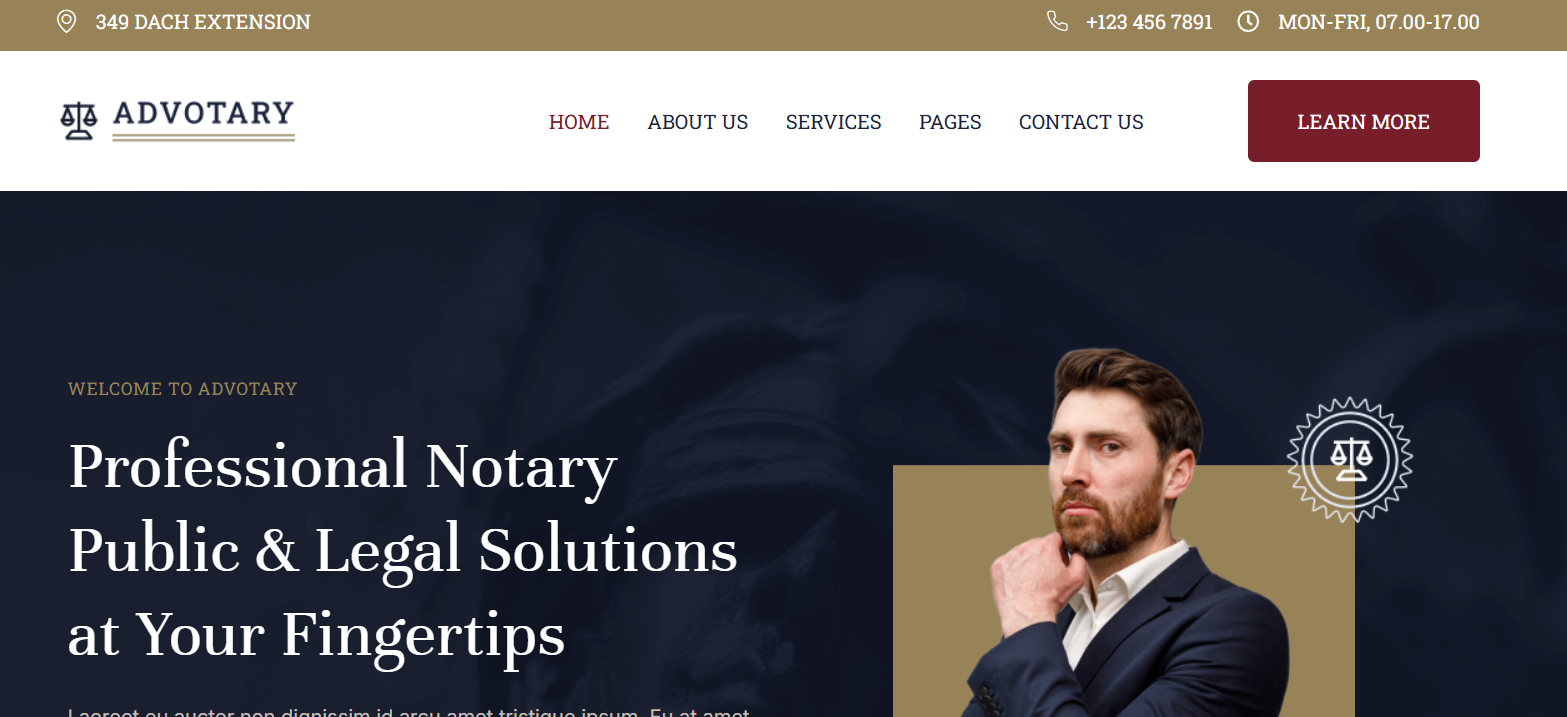Click the Lorem paragraph under the headline
The image size is (1567, 717).
click(408, 711)
